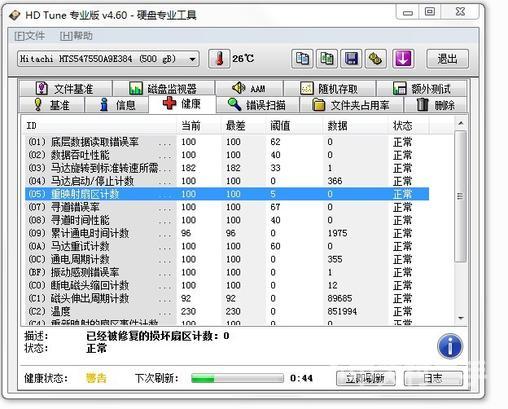The width and height of the screenshot is (508, 409).
Task: Click the copy screenshot to clipboard icon
Action: (327, 59)
